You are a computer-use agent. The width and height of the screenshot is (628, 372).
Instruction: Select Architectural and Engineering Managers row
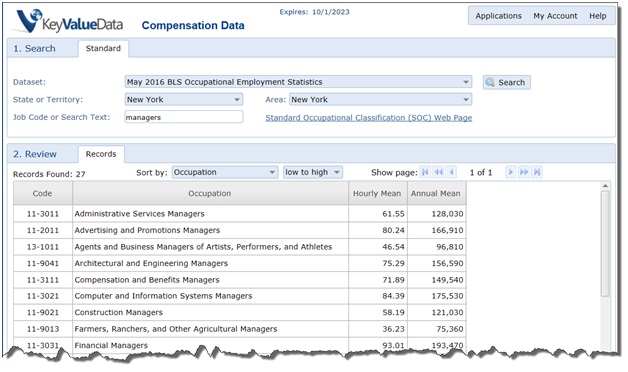tap(240, 263)
